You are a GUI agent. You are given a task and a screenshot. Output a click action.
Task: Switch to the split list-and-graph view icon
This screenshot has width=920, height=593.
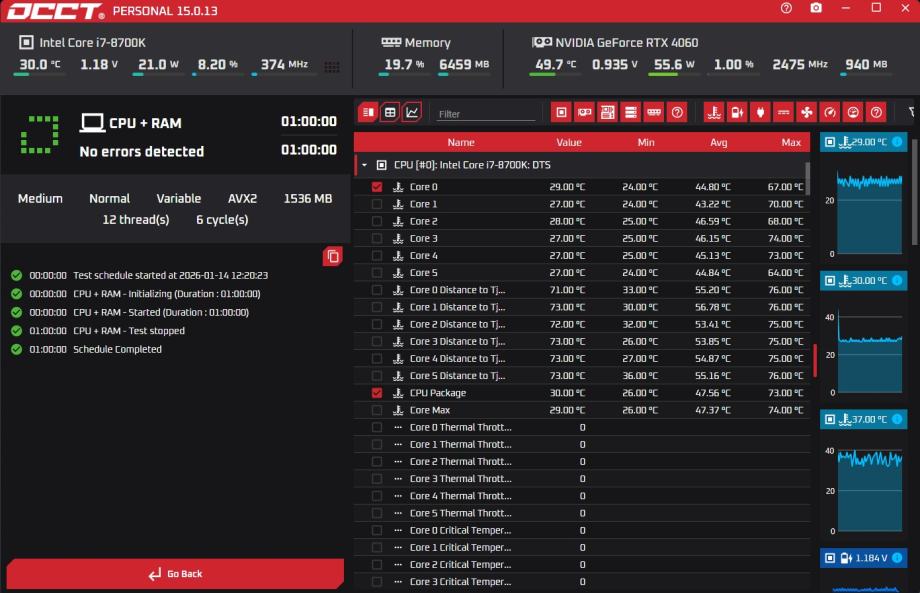coord(368,112)
